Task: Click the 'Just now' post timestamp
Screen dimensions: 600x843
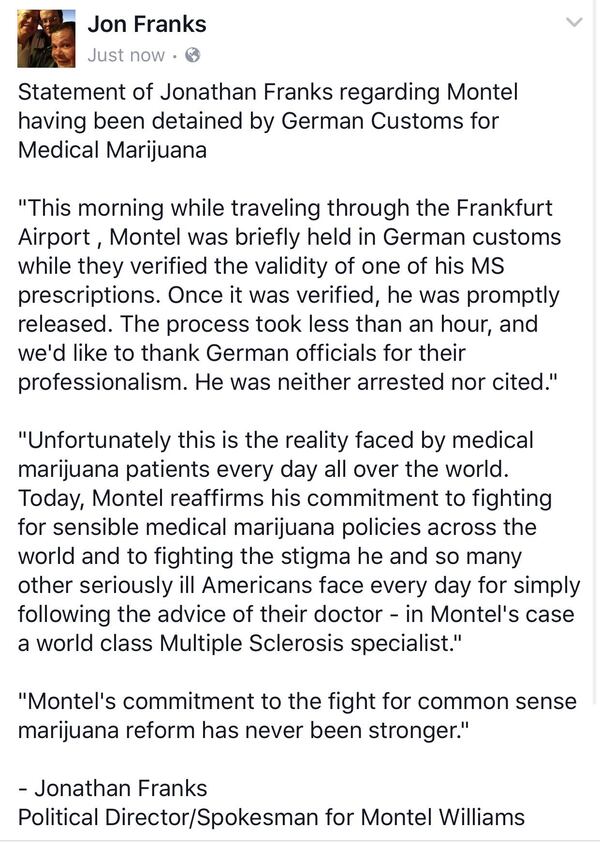Action: [x=126, y=55]
